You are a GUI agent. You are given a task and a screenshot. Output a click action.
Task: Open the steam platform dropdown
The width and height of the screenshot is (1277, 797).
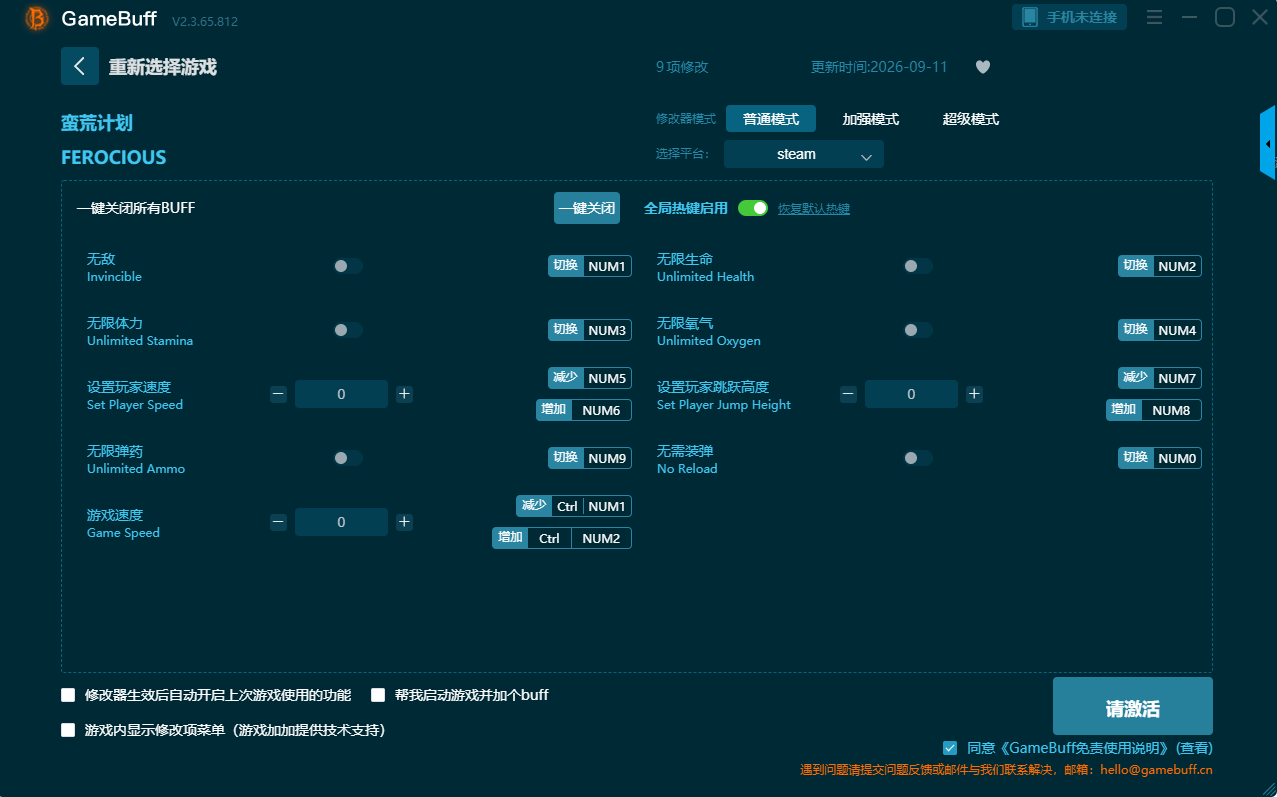804,154
